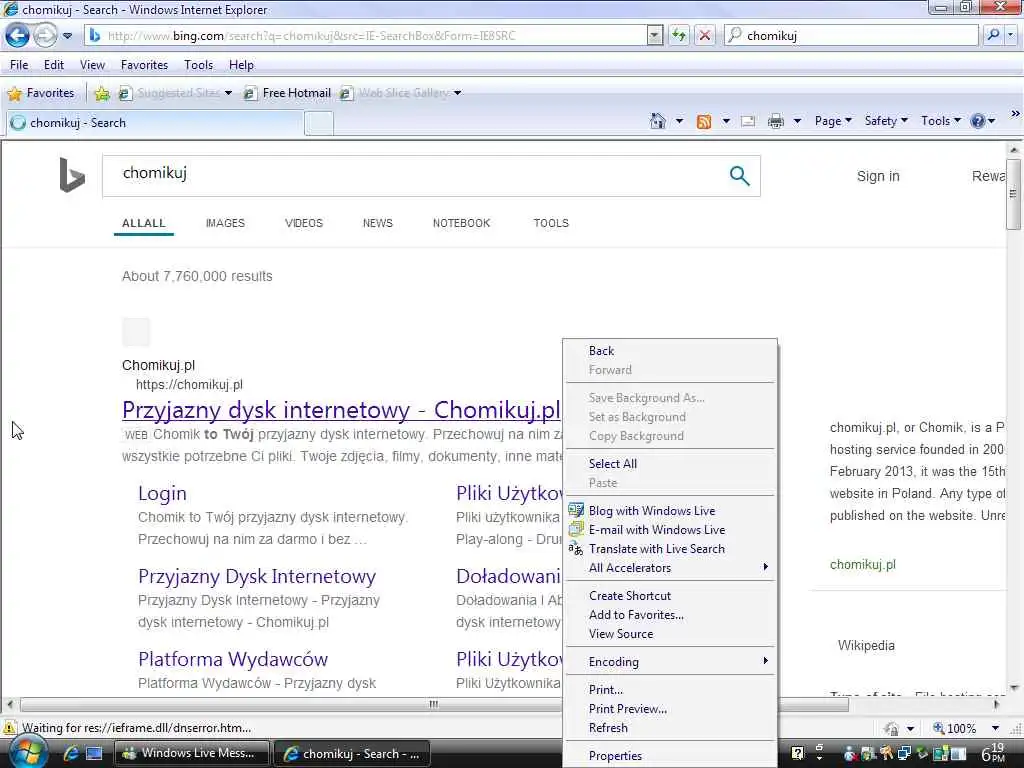Choose Blog with Windows Live

click(671, 511)
